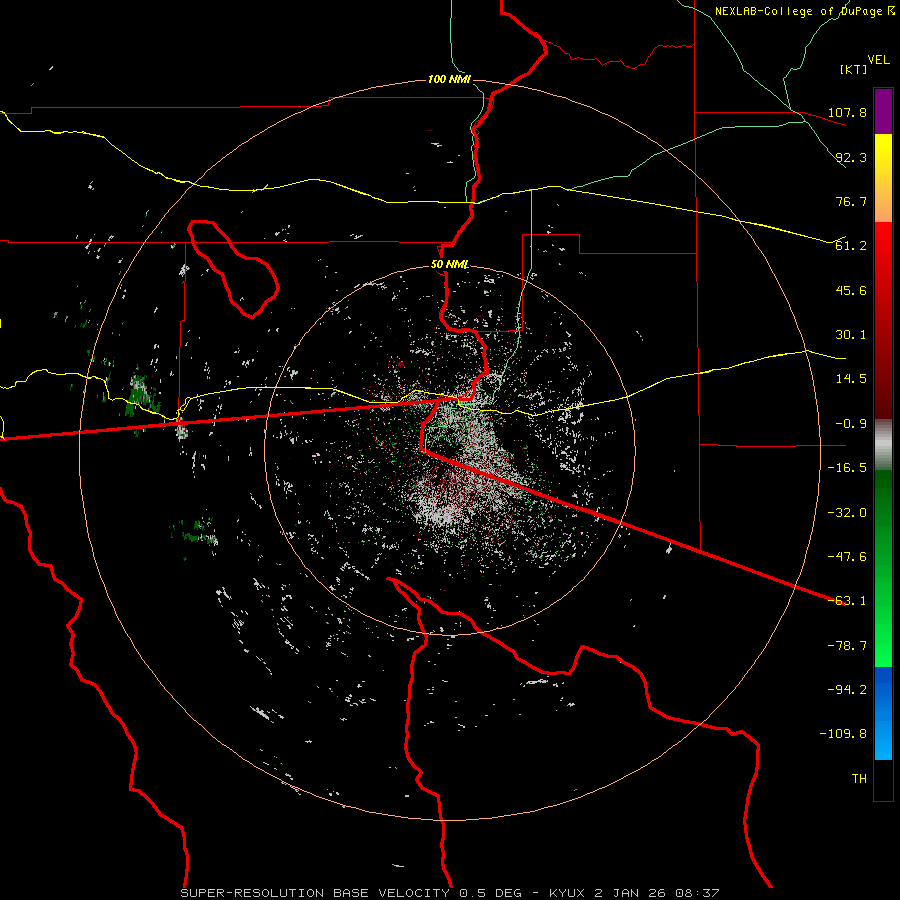Click the 61.2 velocity scale value

[x=851, y=246]
